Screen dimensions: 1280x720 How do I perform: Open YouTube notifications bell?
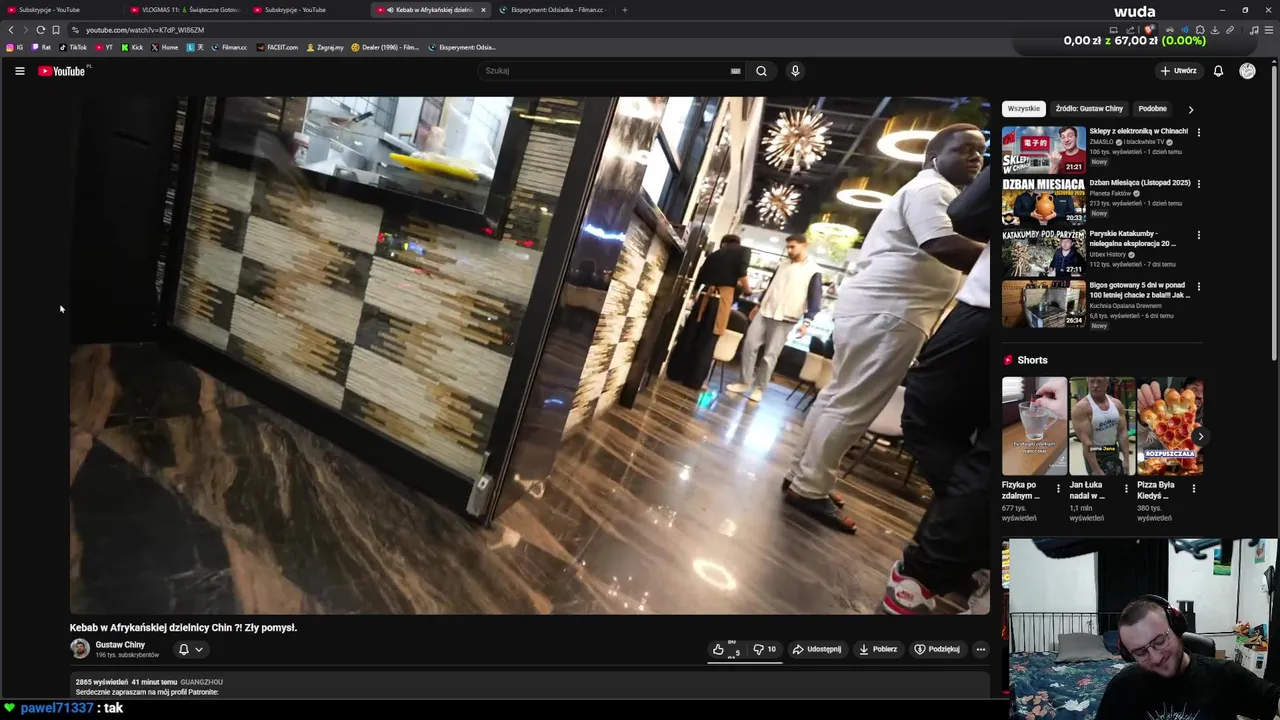(x=1218, y=71)
